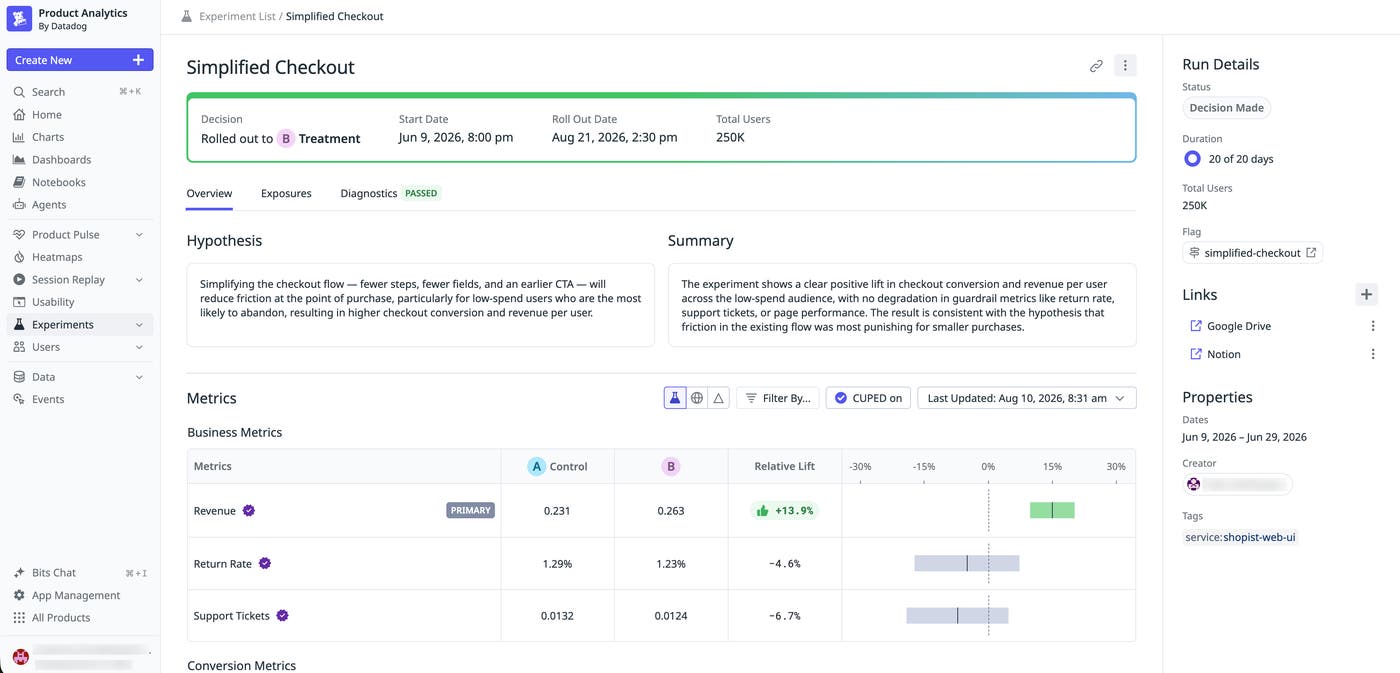The image size is (1400, 673).
Task: Click the service:shopist-web-ui tag
Action: [x=1240, y=537]
